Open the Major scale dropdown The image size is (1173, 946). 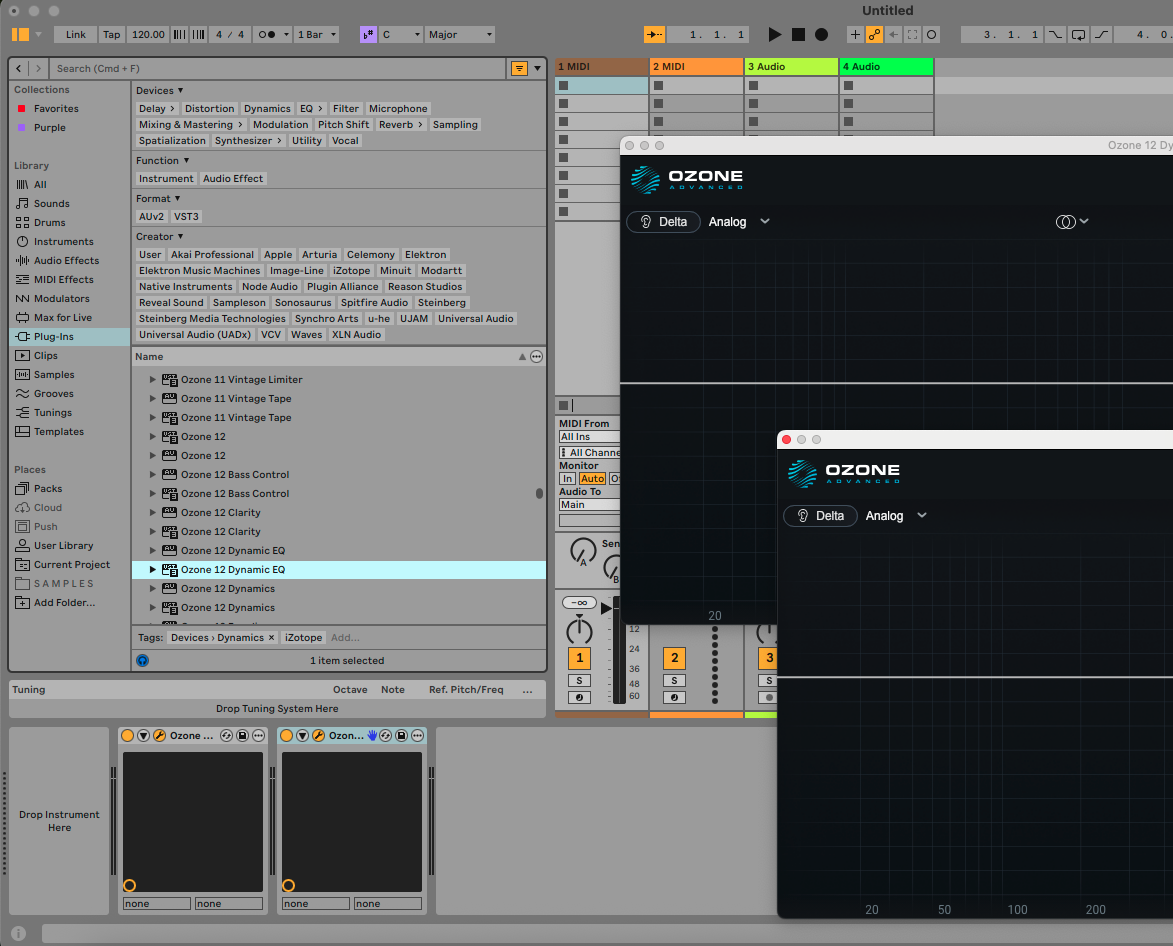click(459, 34)
